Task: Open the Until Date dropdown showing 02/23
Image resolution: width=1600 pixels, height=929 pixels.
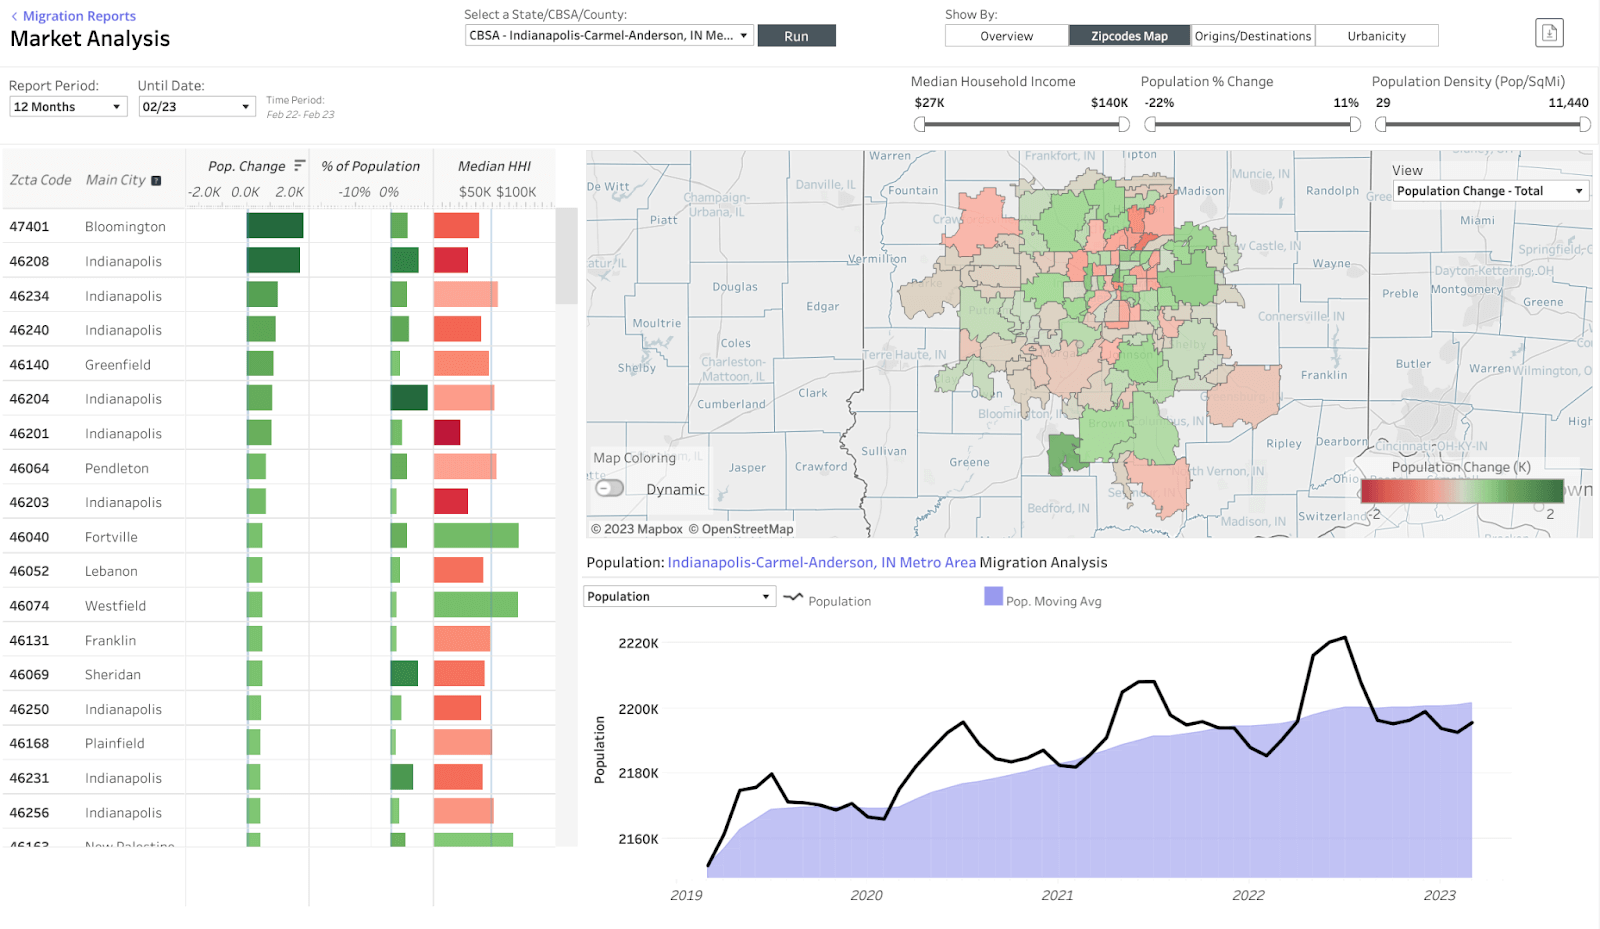Action: [196, 106]
